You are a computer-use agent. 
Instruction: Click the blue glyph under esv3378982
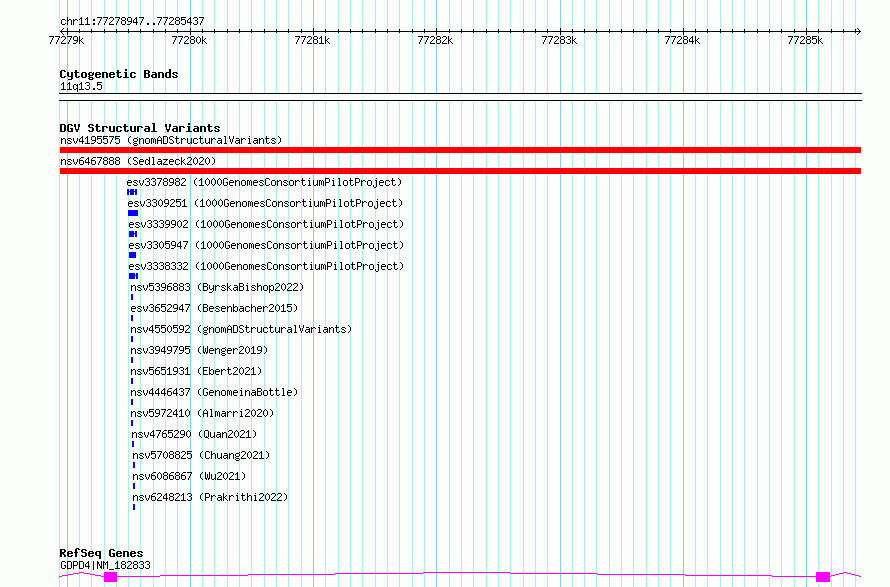[132, 192]
